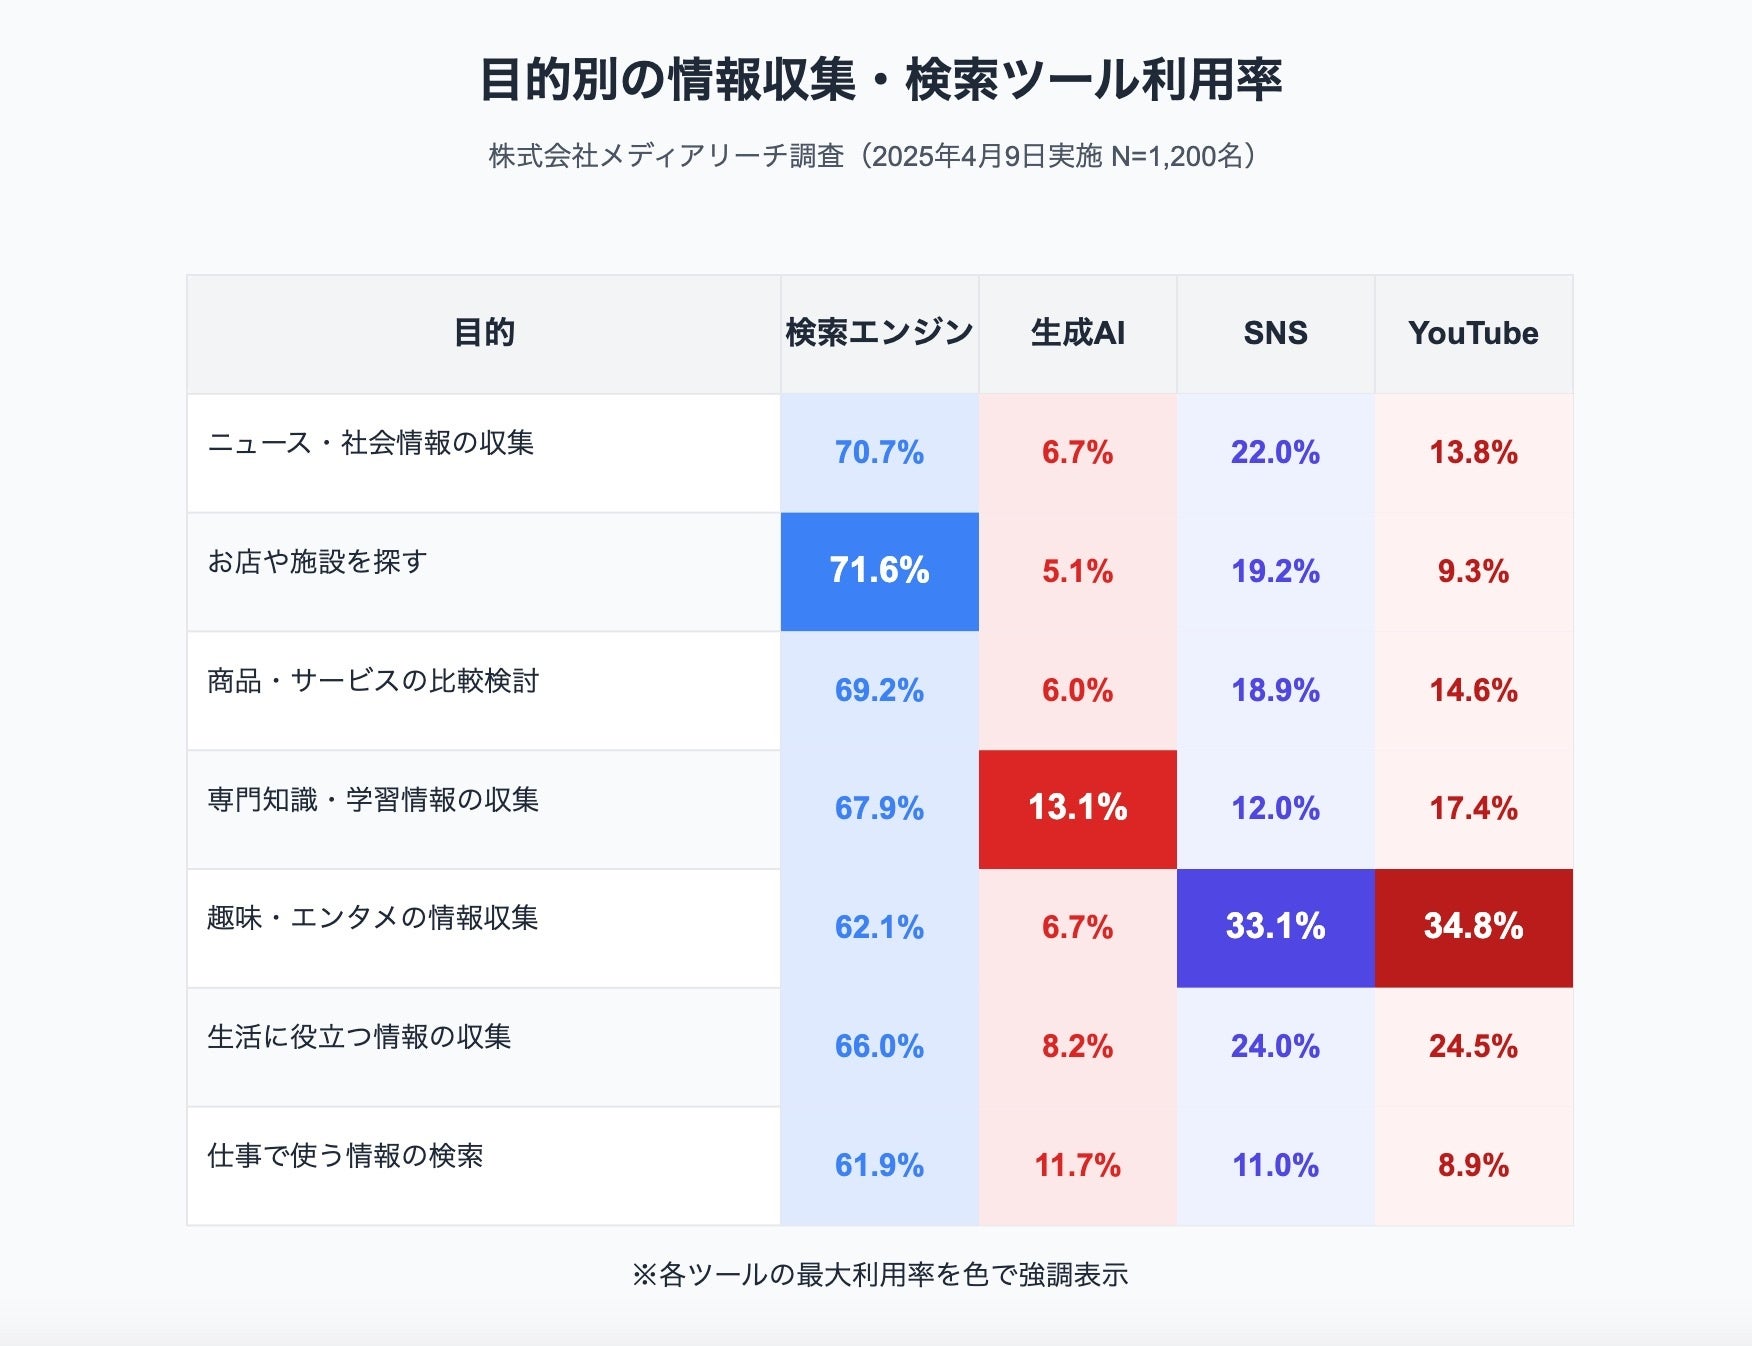Screen dimensions: 1752x1346
Task: Click the red highlighted 13.1% cell
Action: pos(1077,808)
